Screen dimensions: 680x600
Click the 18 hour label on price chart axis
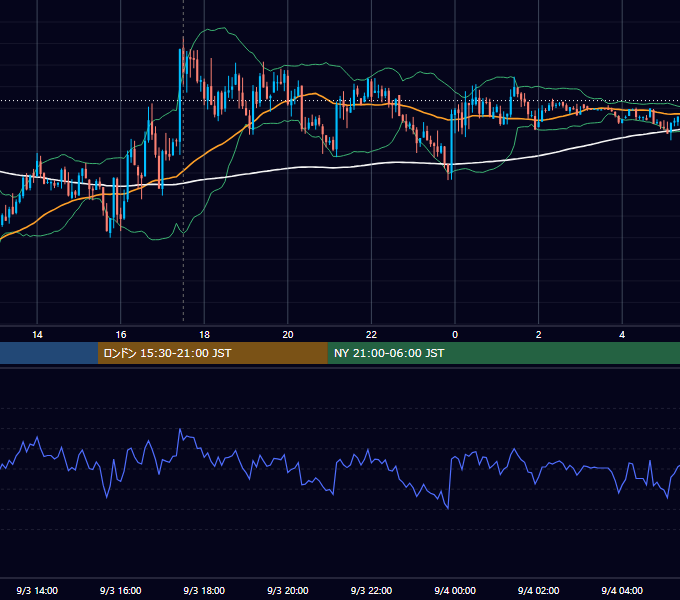click(204, 335)
